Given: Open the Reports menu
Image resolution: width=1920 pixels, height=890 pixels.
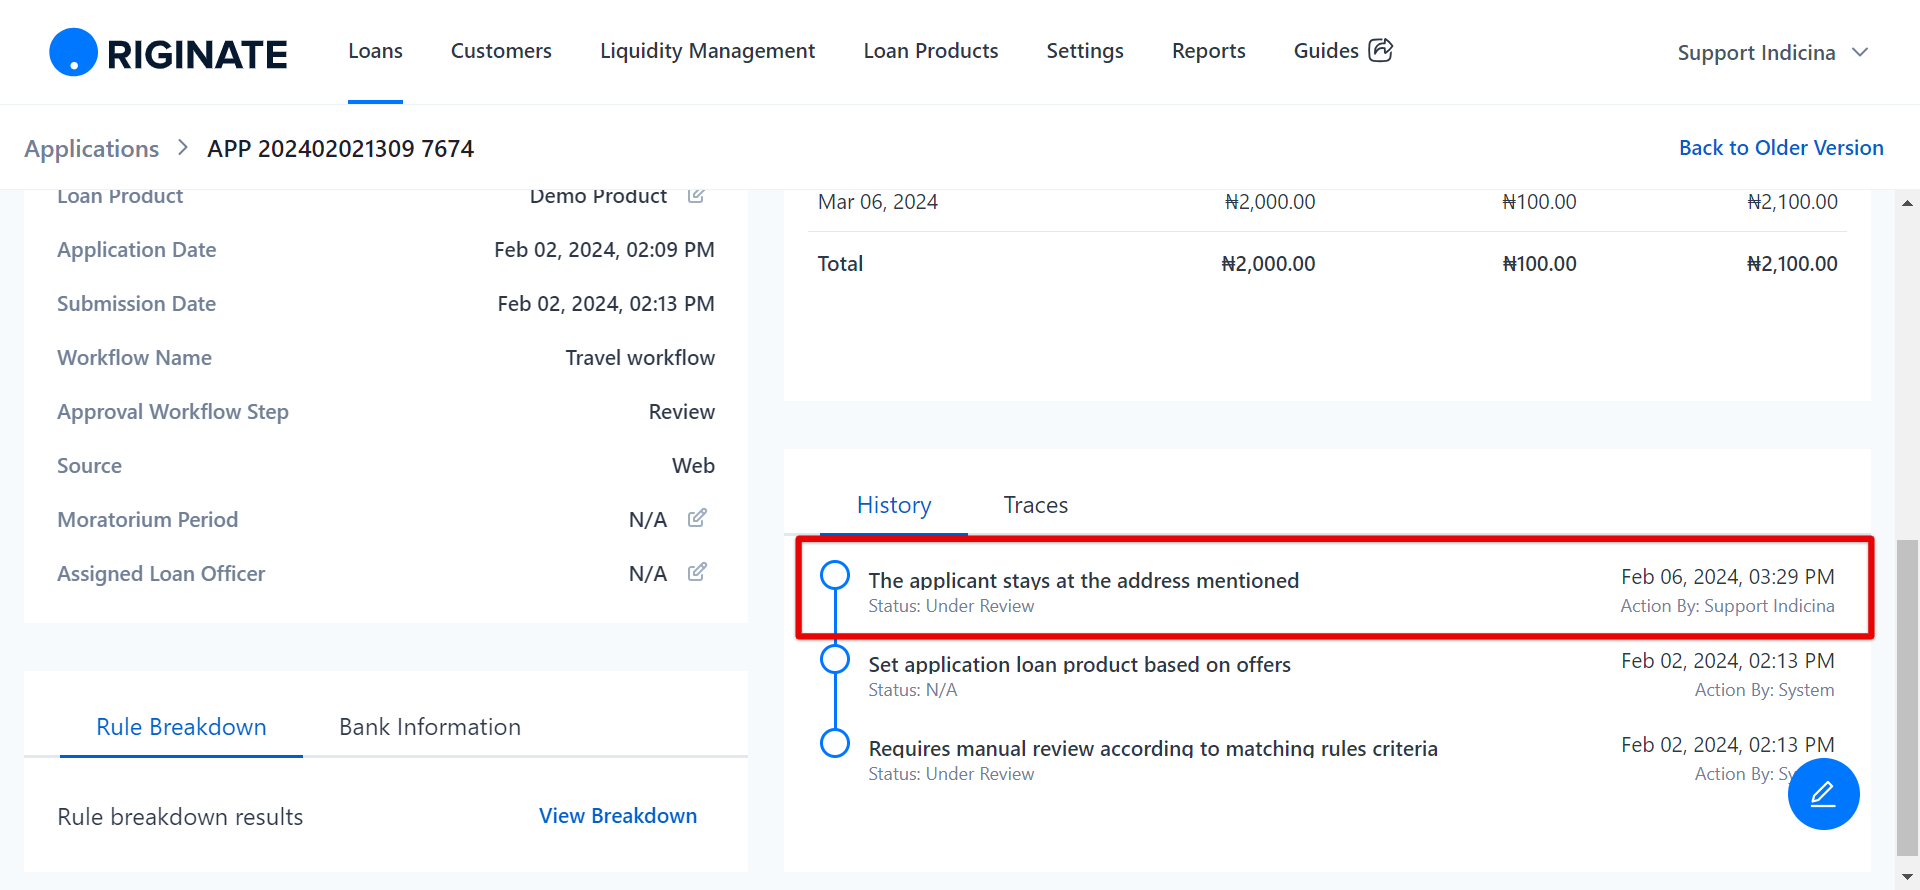Looking at the screenshot, I should coord(1209,51).
